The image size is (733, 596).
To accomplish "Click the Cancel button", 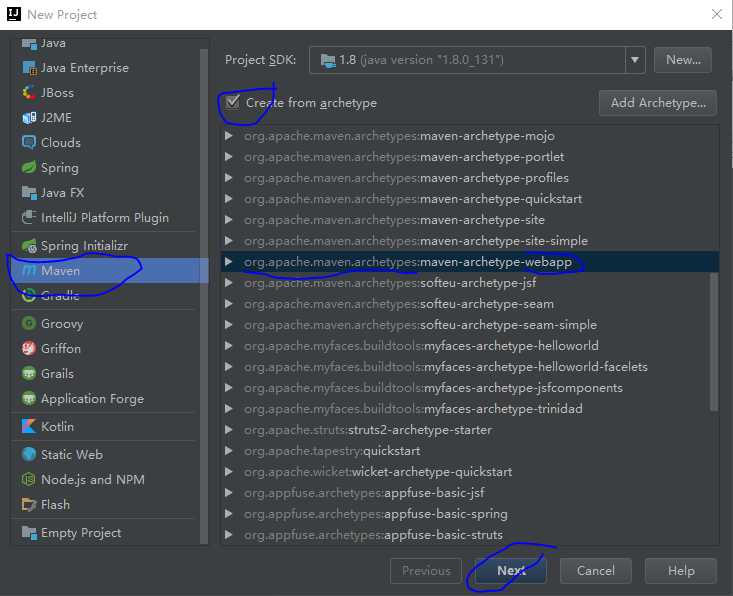I will 596,571.
